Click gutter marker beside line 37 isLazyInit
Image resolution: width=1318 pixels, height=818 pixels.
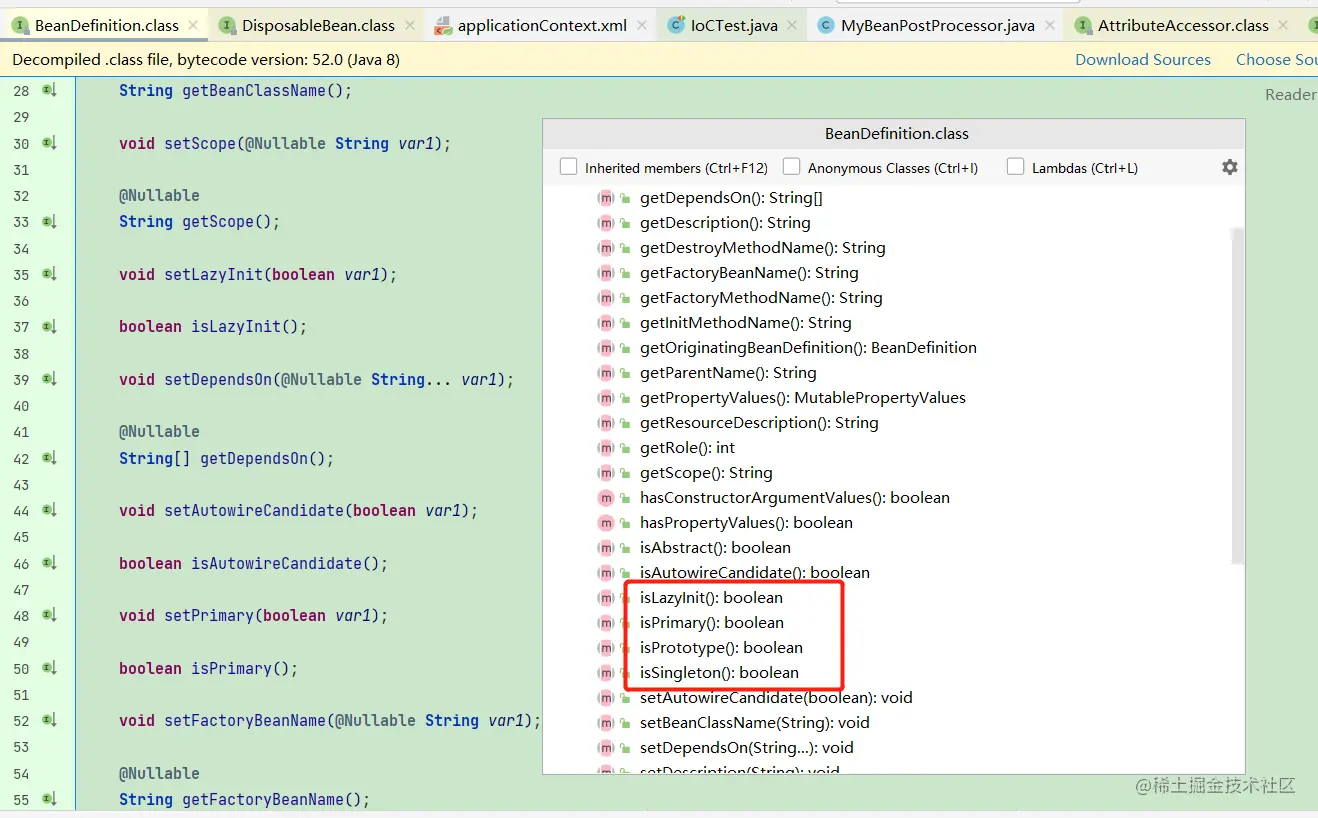[49, 327]
